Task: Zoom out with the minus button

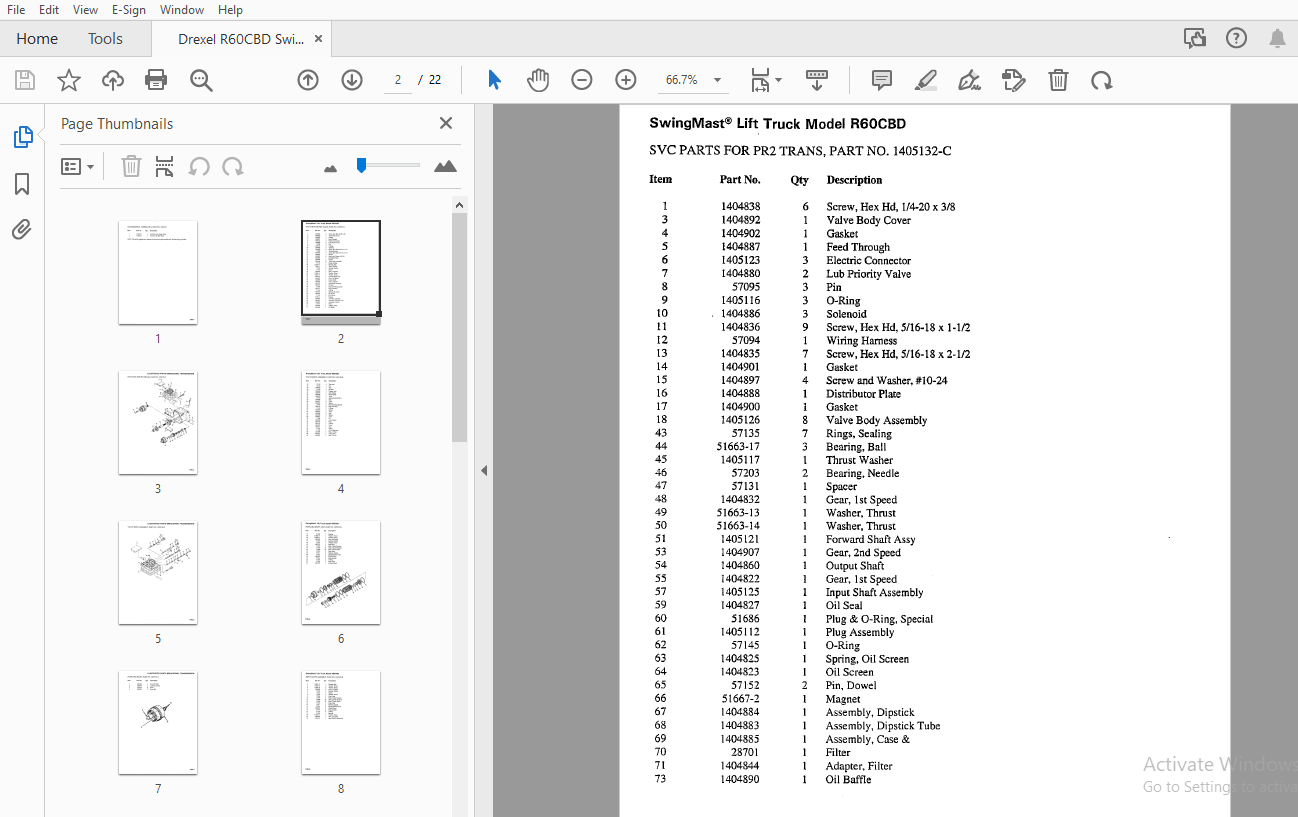Action: coord(582,80)
